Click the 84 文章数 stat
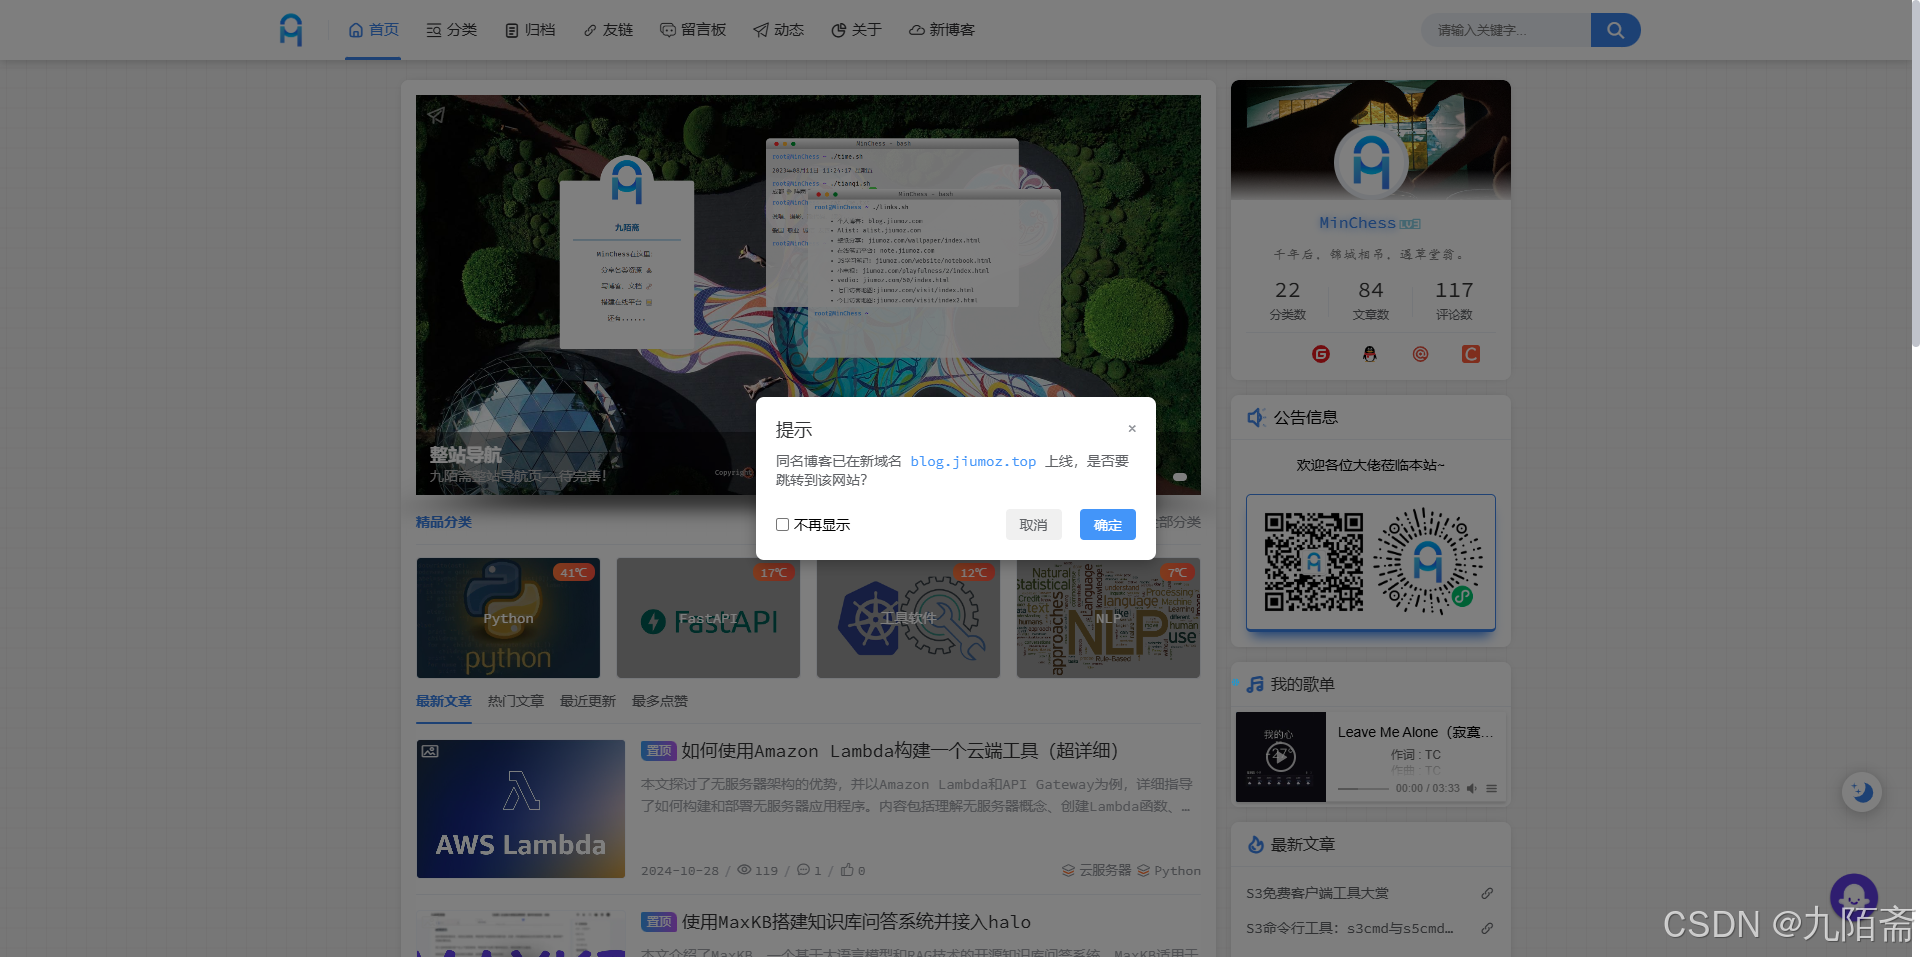 [x=1371, y=300]
